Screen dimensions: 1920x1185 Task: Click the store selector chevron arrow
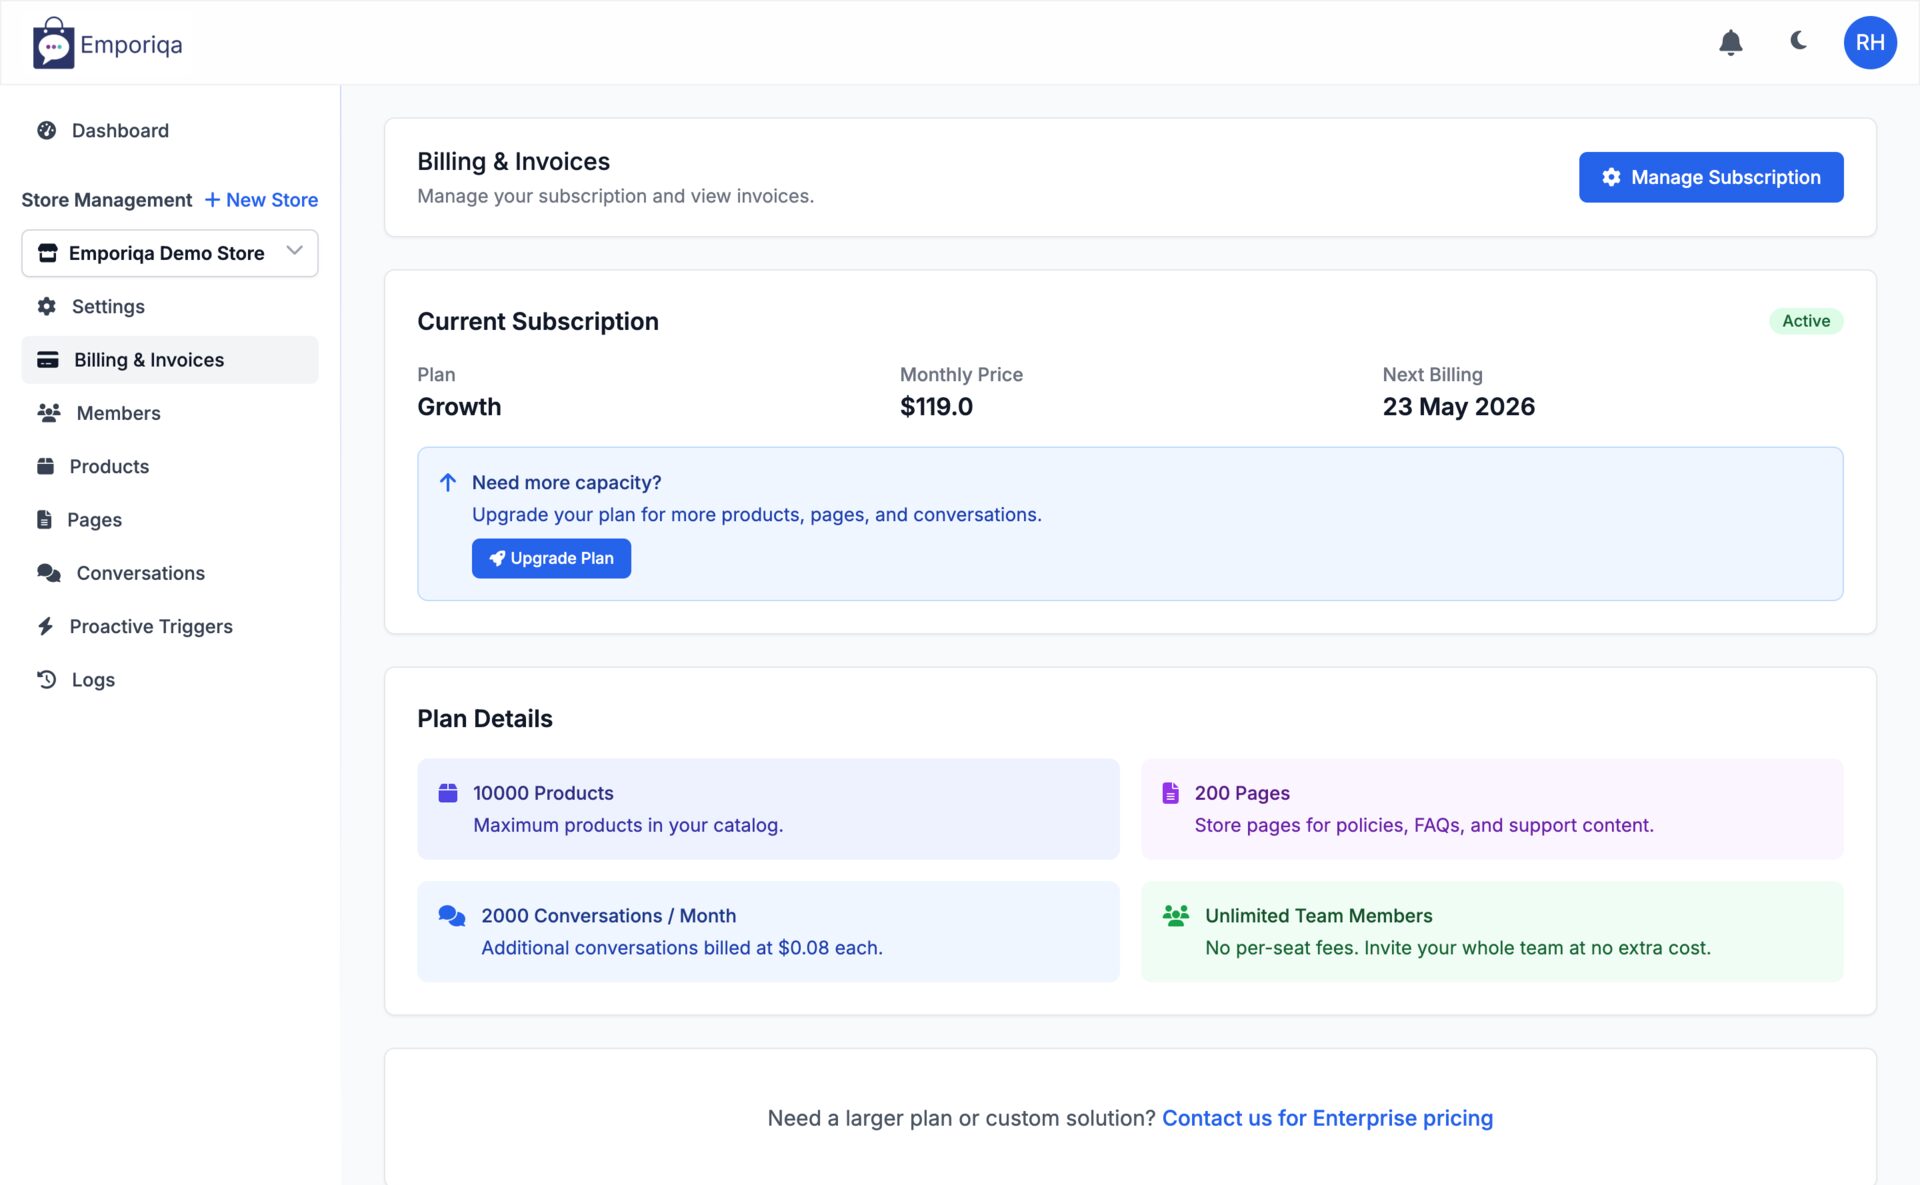click(294, 251)
